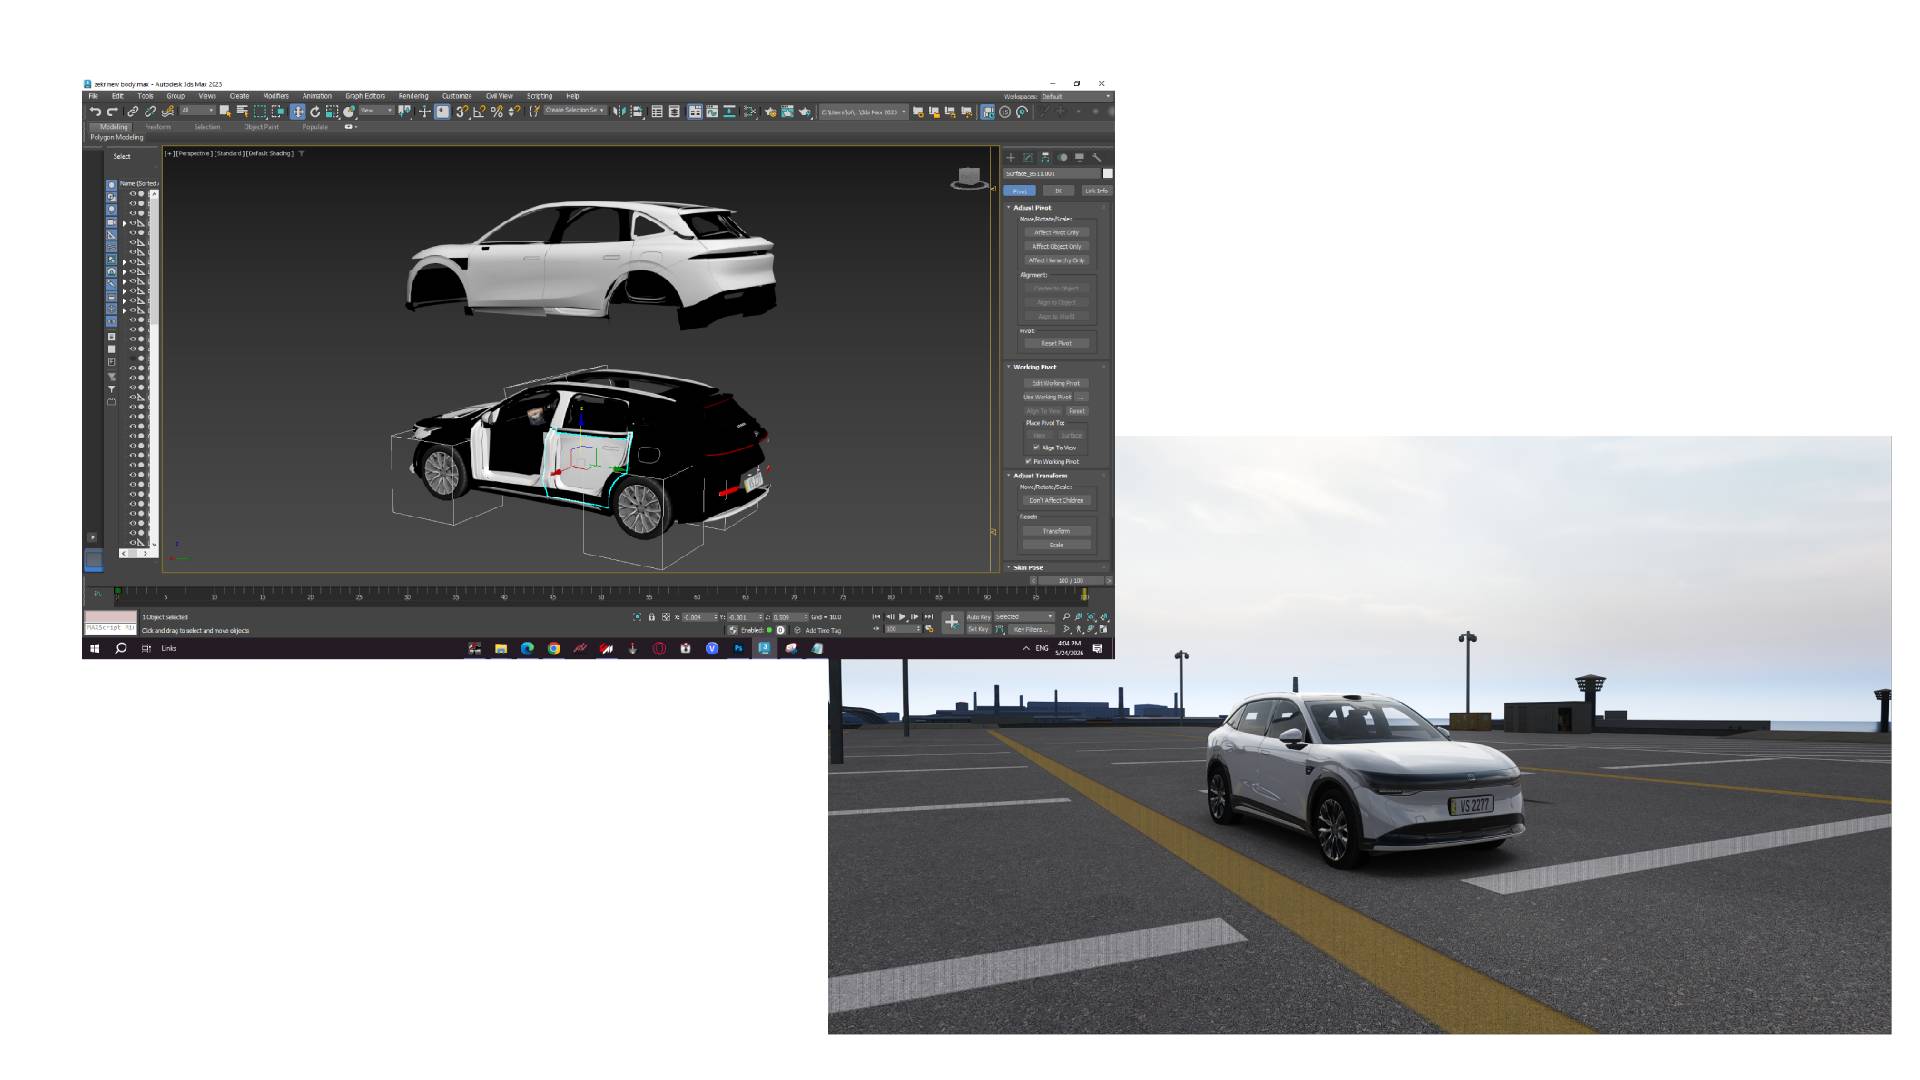This screenshot has width=1920, height=1080.
Task: Open the Material Editor icon
Action: point(750,112)
